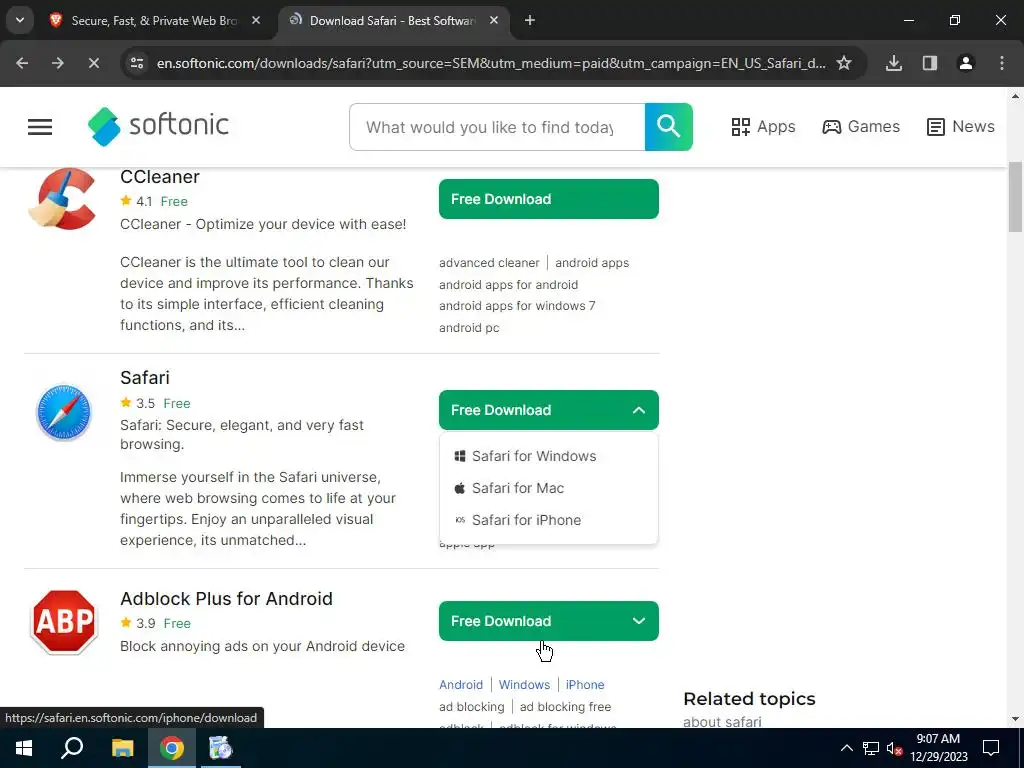Click the network icon in system tray
The height and width of the screenshot is (768, 1024).
click(x=871, y=748)
